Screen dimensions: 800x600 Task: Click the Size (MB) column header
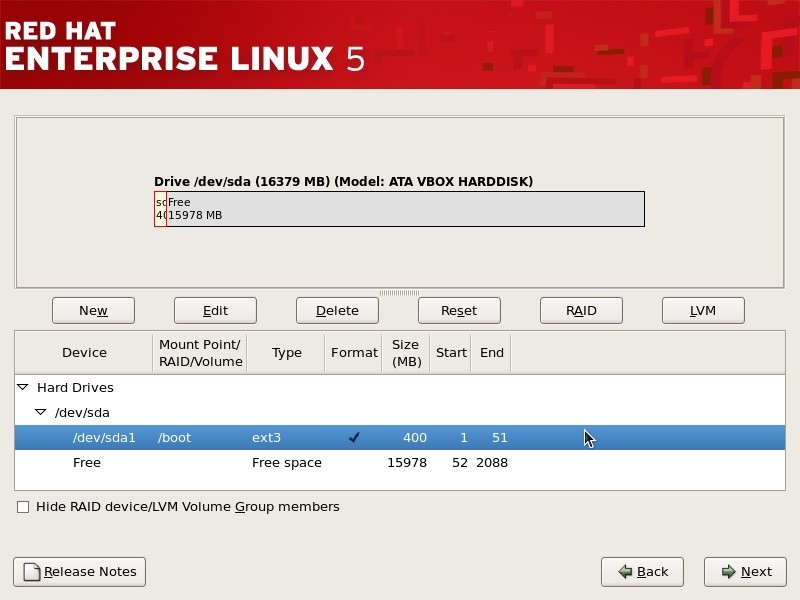coord(406,353)
